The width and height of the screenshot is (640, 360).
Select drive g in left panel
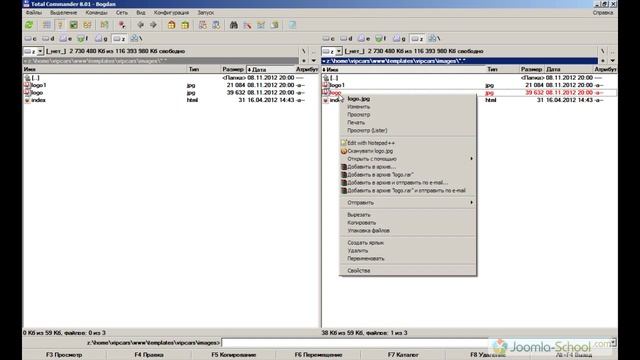click(101, 38)
